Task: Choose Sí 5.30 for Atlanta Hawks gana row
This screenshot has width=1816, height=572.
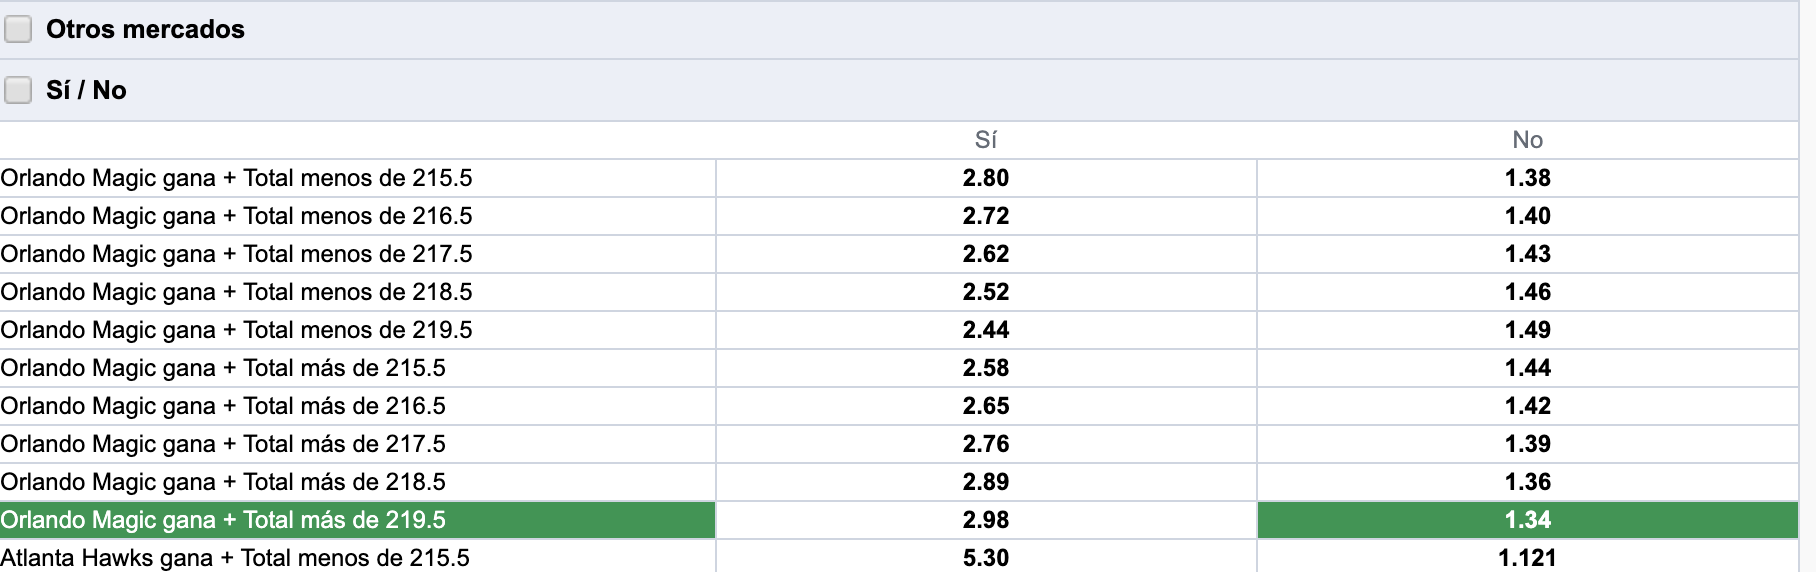Action: click(x=986, y=557)
